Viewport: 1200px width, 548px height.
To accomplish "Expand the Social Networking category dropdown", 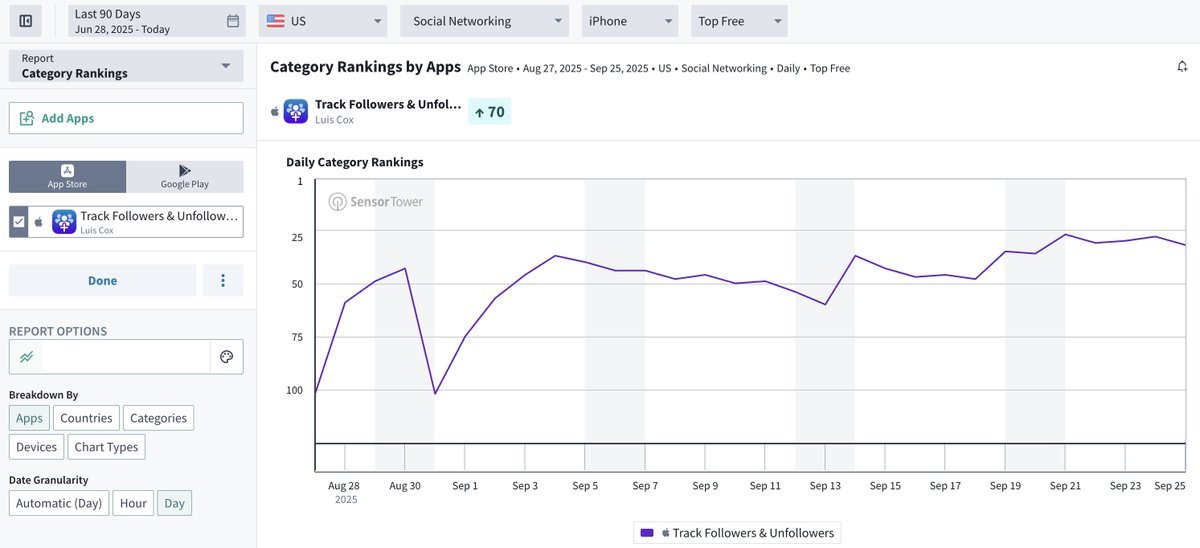I will point(484,21).
